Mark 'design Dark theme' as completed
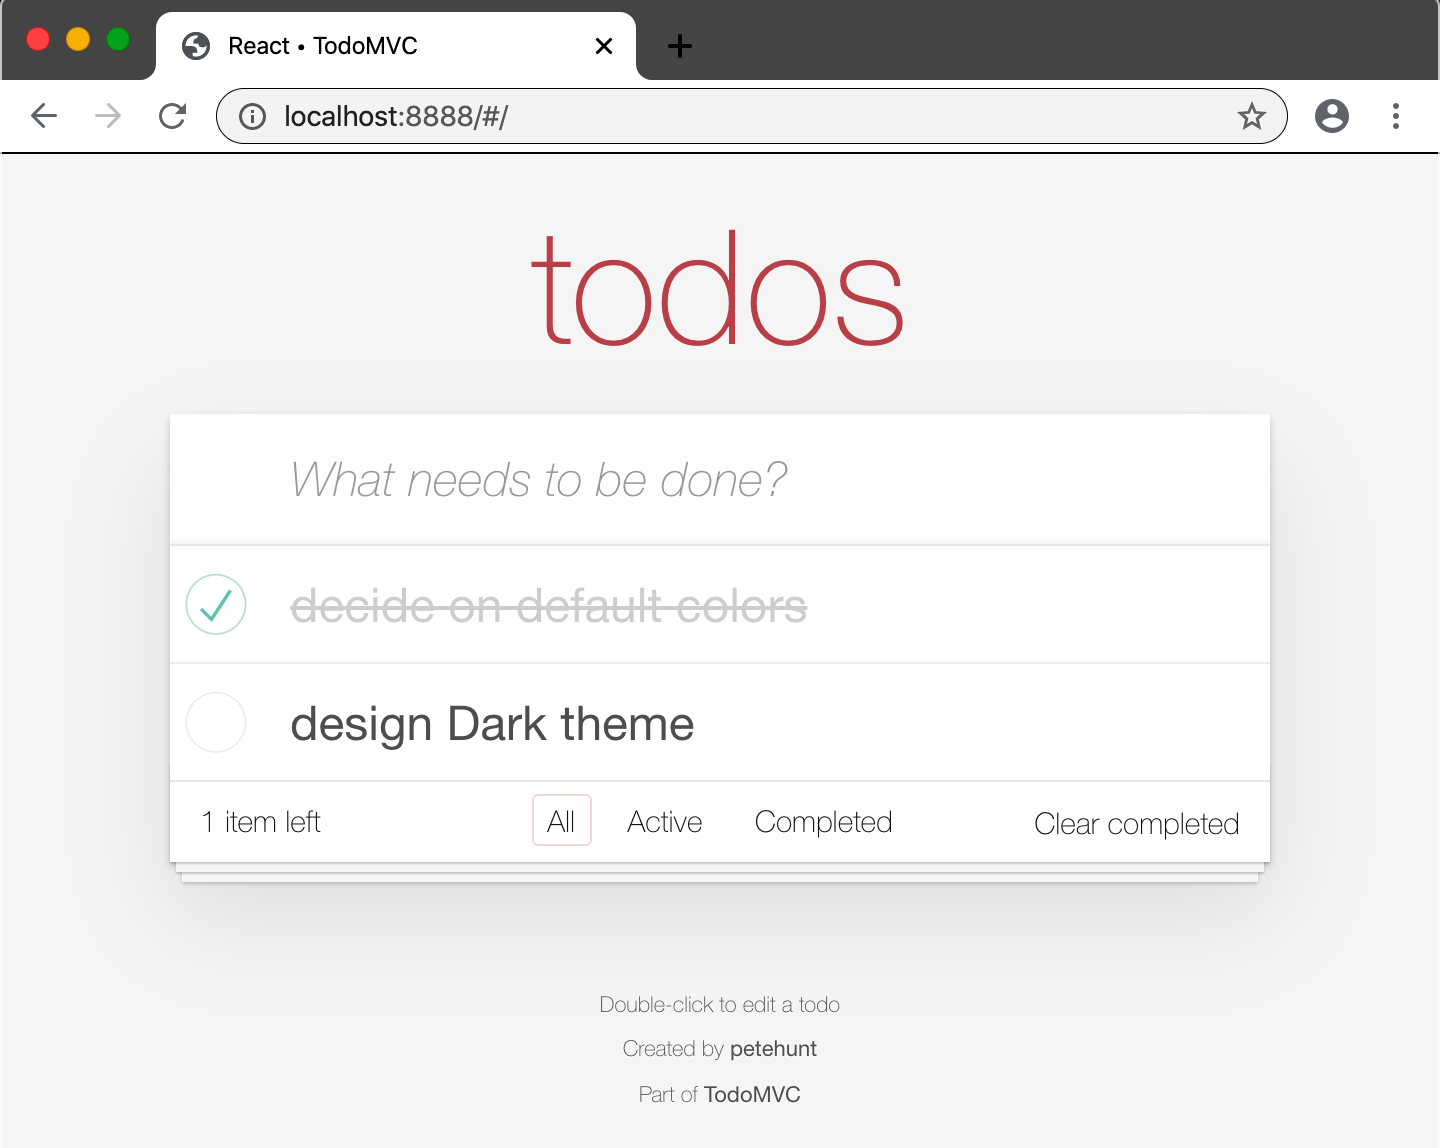This screenshot has width=1440, height=1148. click(x=216, y=722)
